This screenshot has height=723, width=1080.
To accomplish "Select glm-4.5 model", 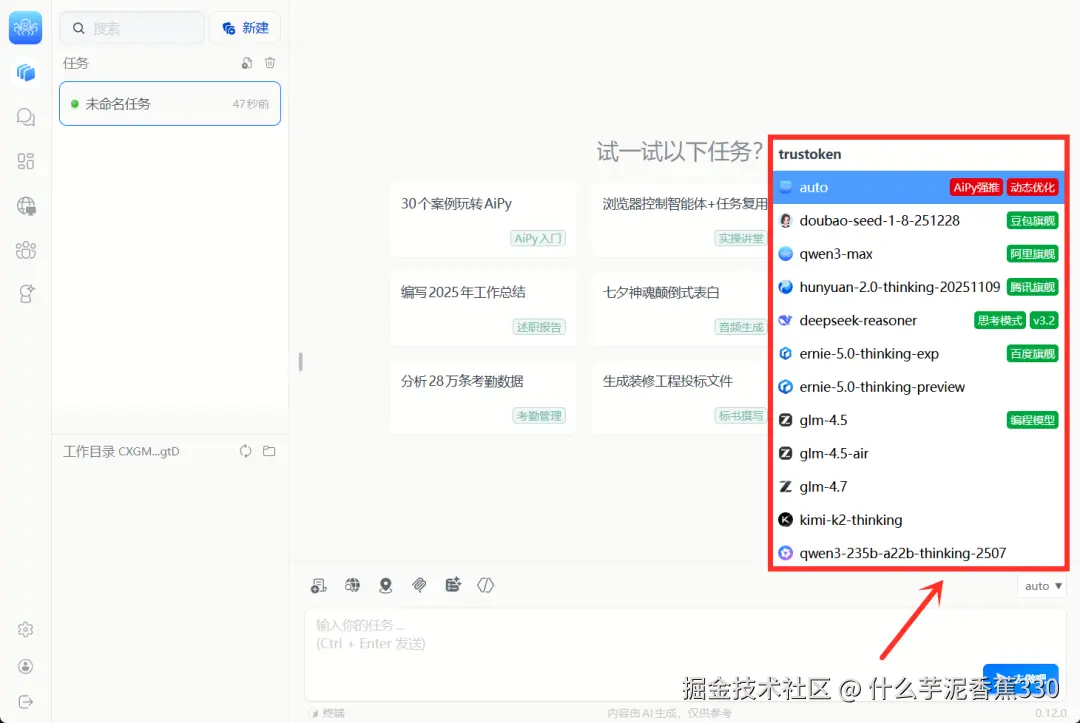I will (x=918, y=420).
